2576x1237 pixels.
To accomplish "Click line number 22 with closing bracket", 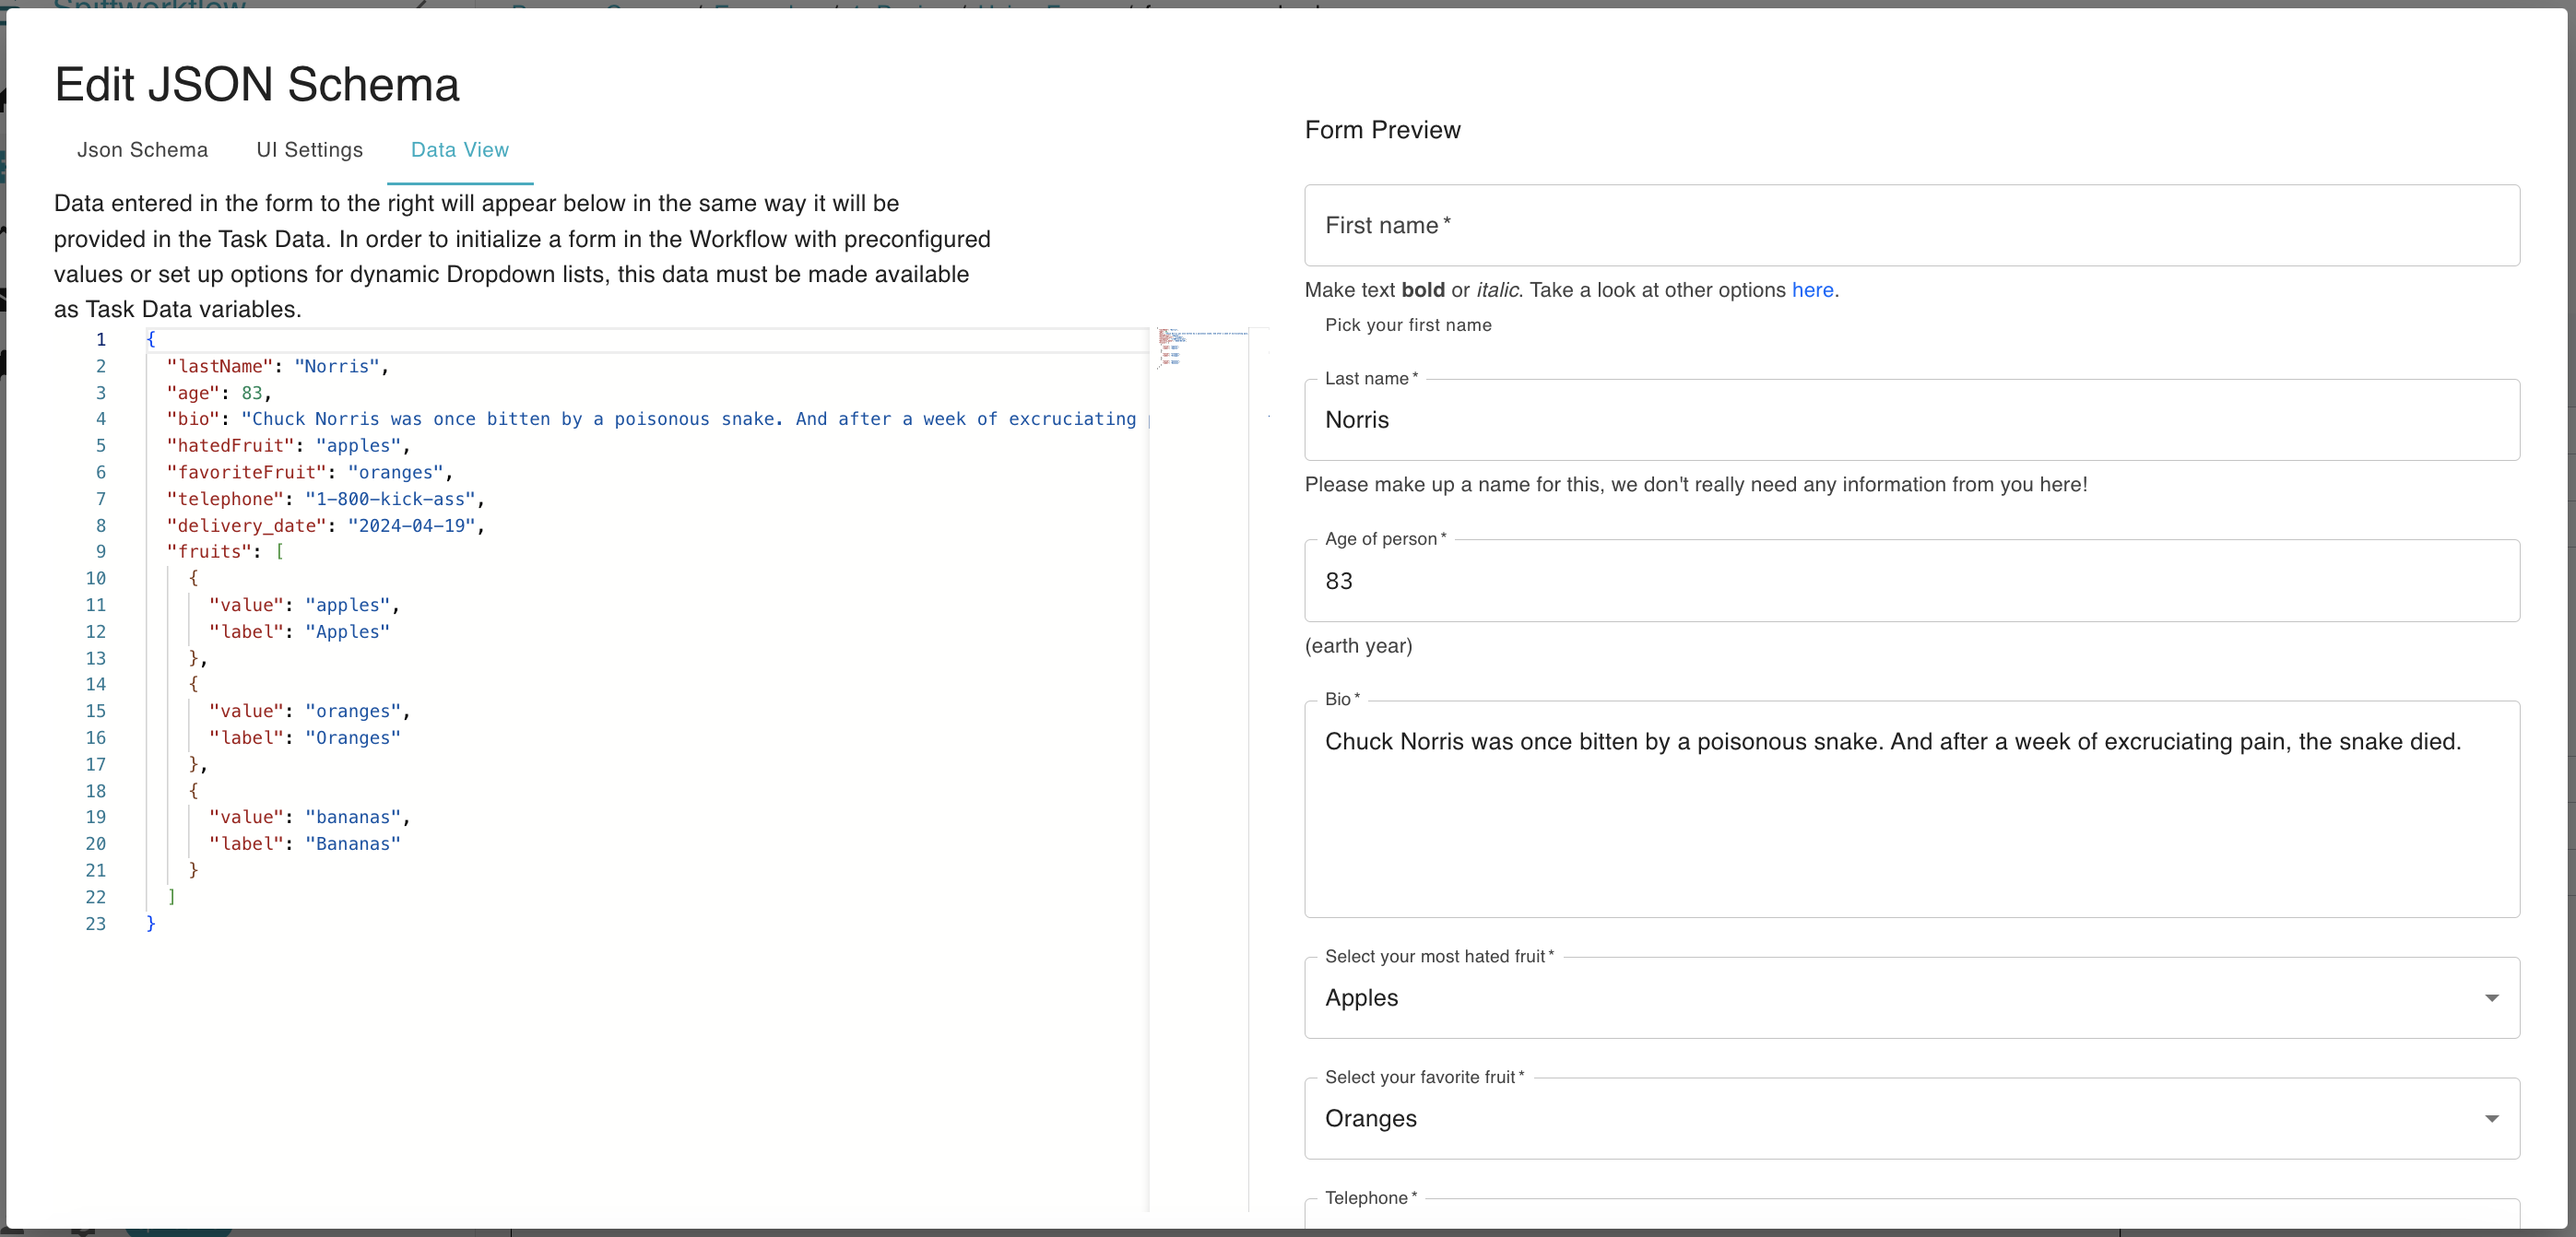I will tap(95, 897).
